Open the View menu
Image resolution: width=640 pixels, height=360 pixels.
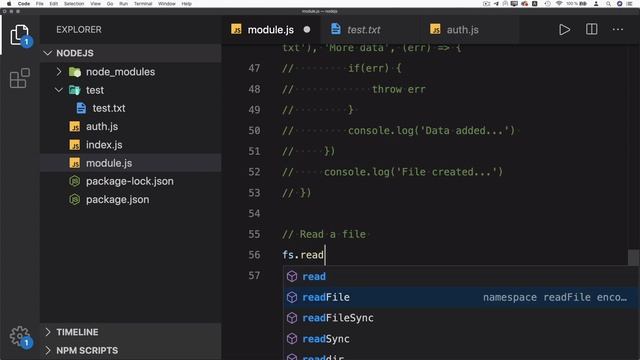coord(95,4)
